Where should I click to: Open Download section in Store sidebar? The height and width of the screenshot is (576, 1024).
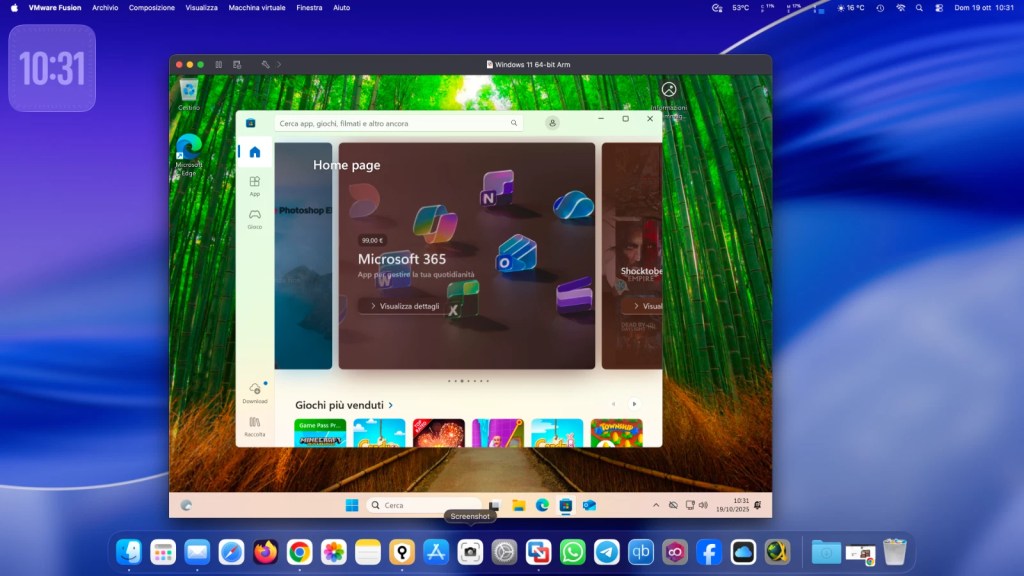click(254, 391)
